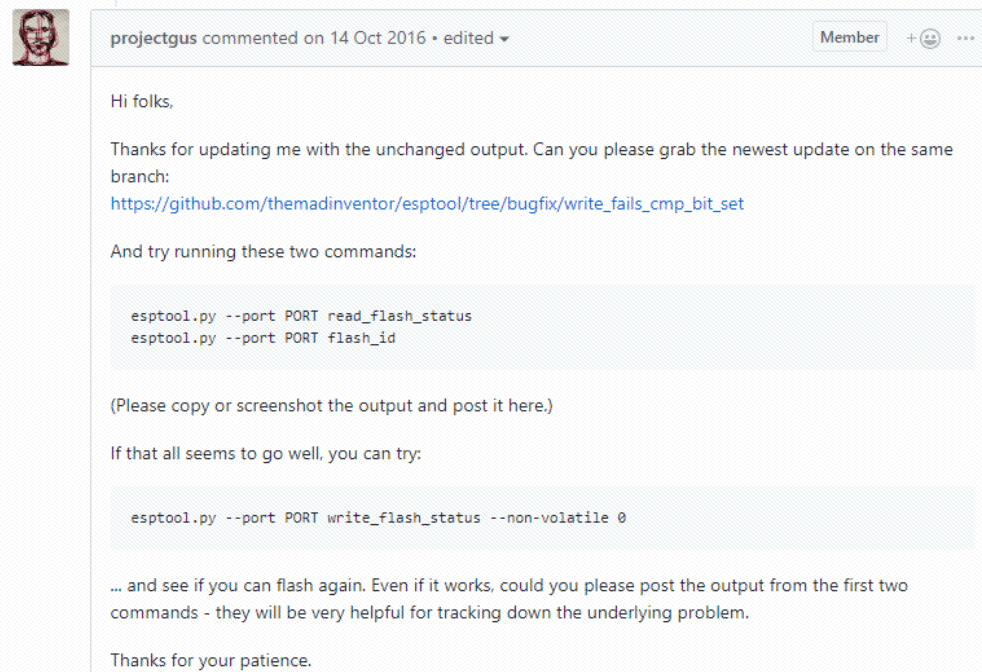This screenshot has width=982, height=672.
Task: Click the Member badge label
Action: point(849,37)
